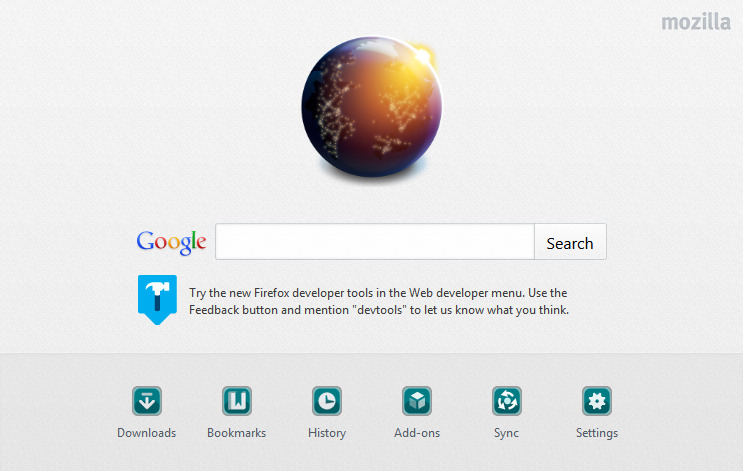Click the blue hammer developer tools icon

[x=157, y=298]
